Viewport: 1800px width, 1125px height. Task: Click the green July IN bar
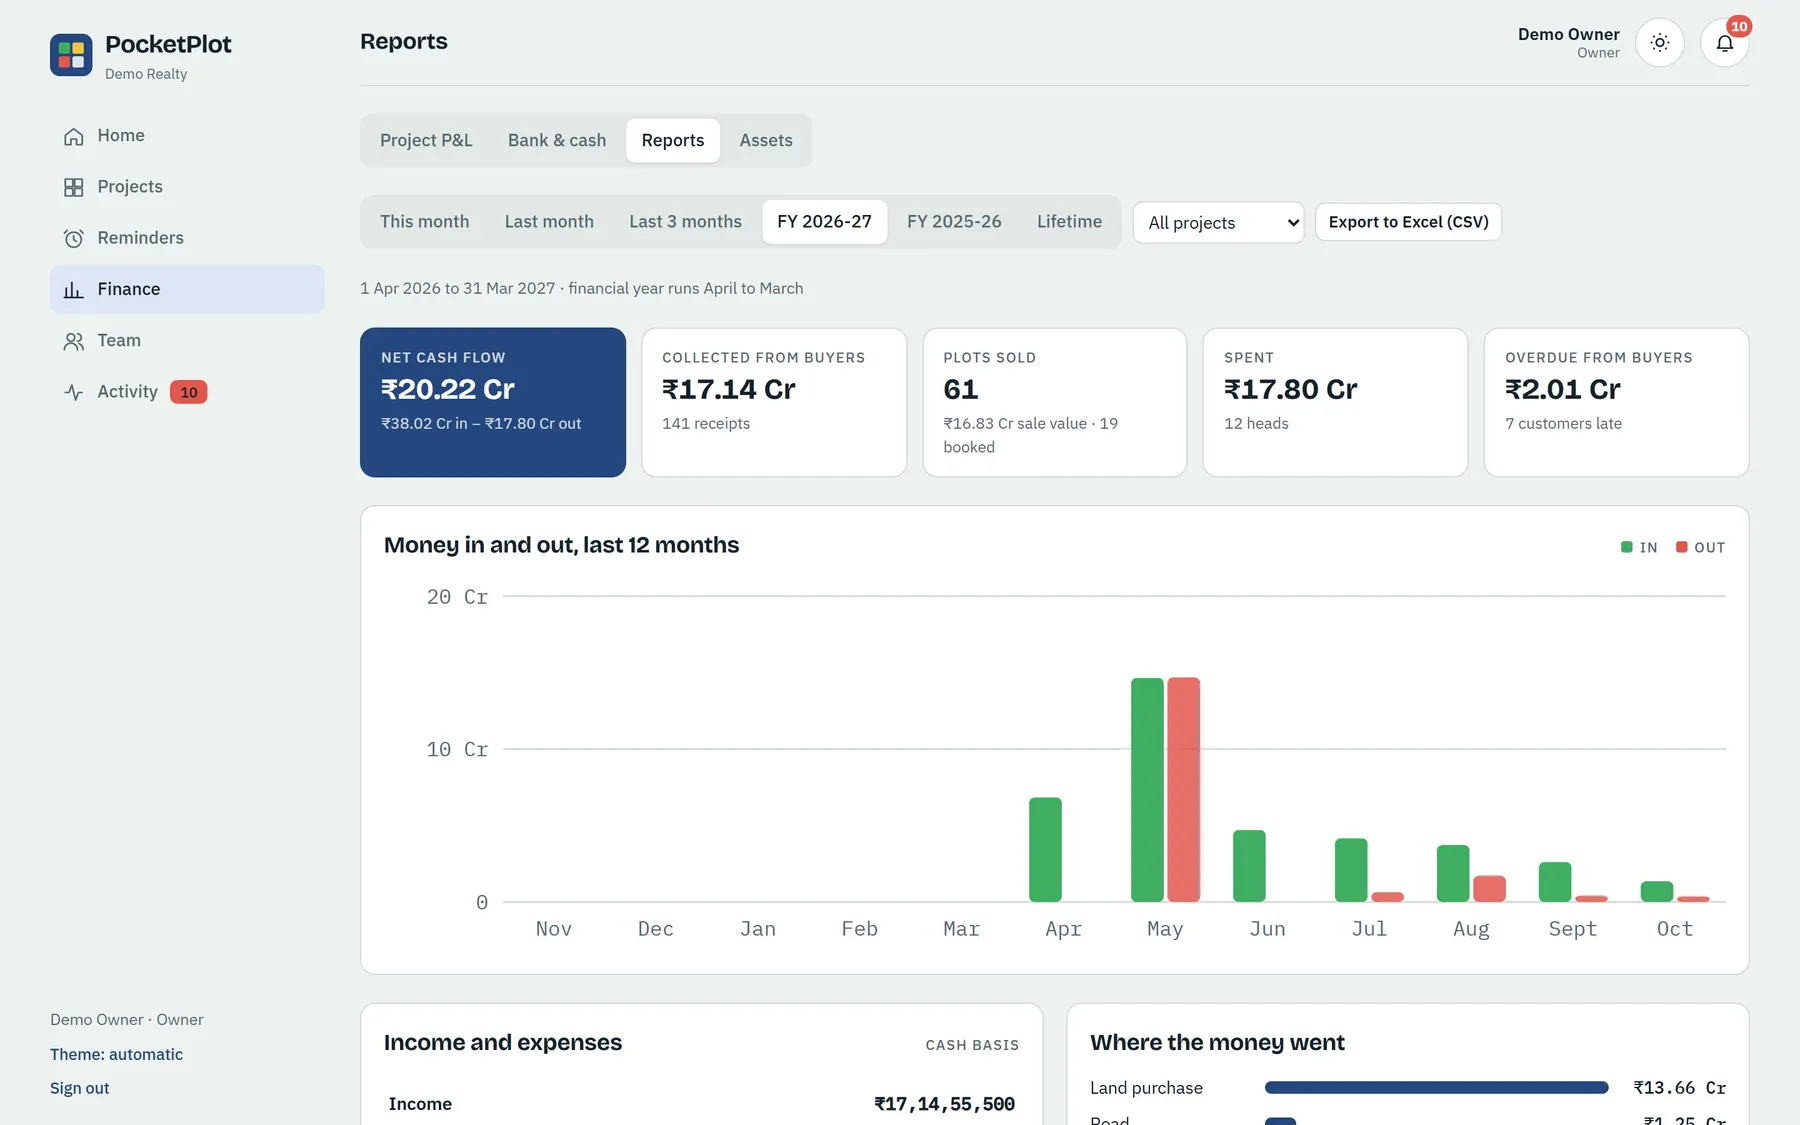1351,870
